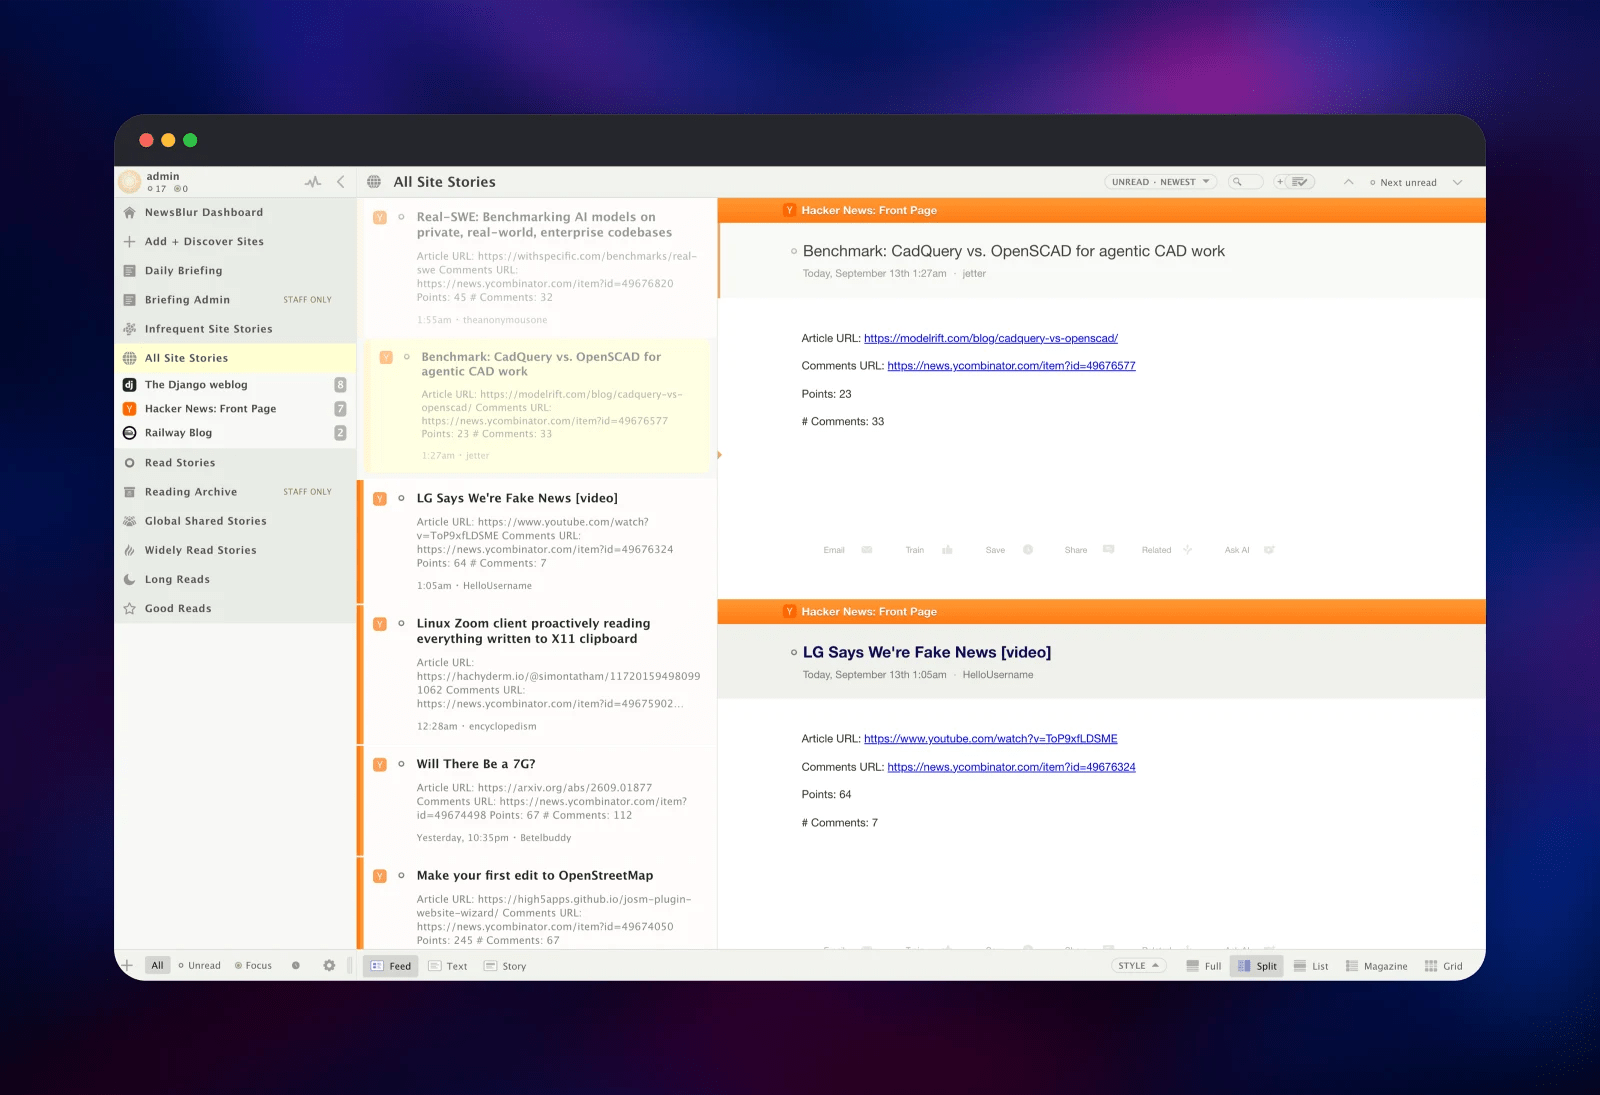Toggle unread dot on LG Says story row

[x=402, y=498]
